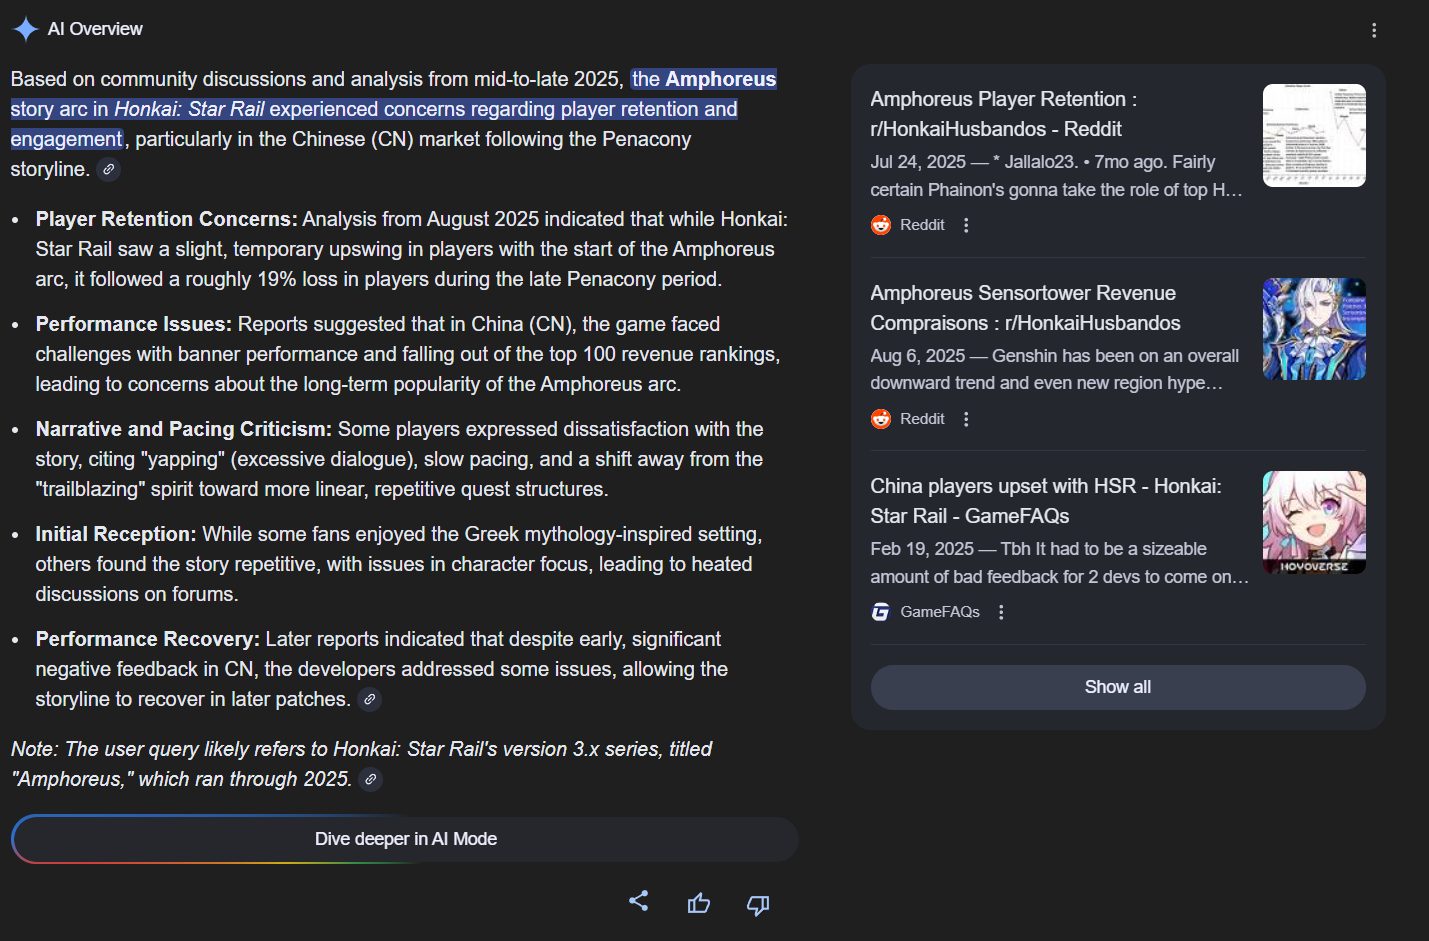Click Reddit icon under Sensortower Revenue result
The width and height of the screenshot is (1429, 941).
click(881, 419)
